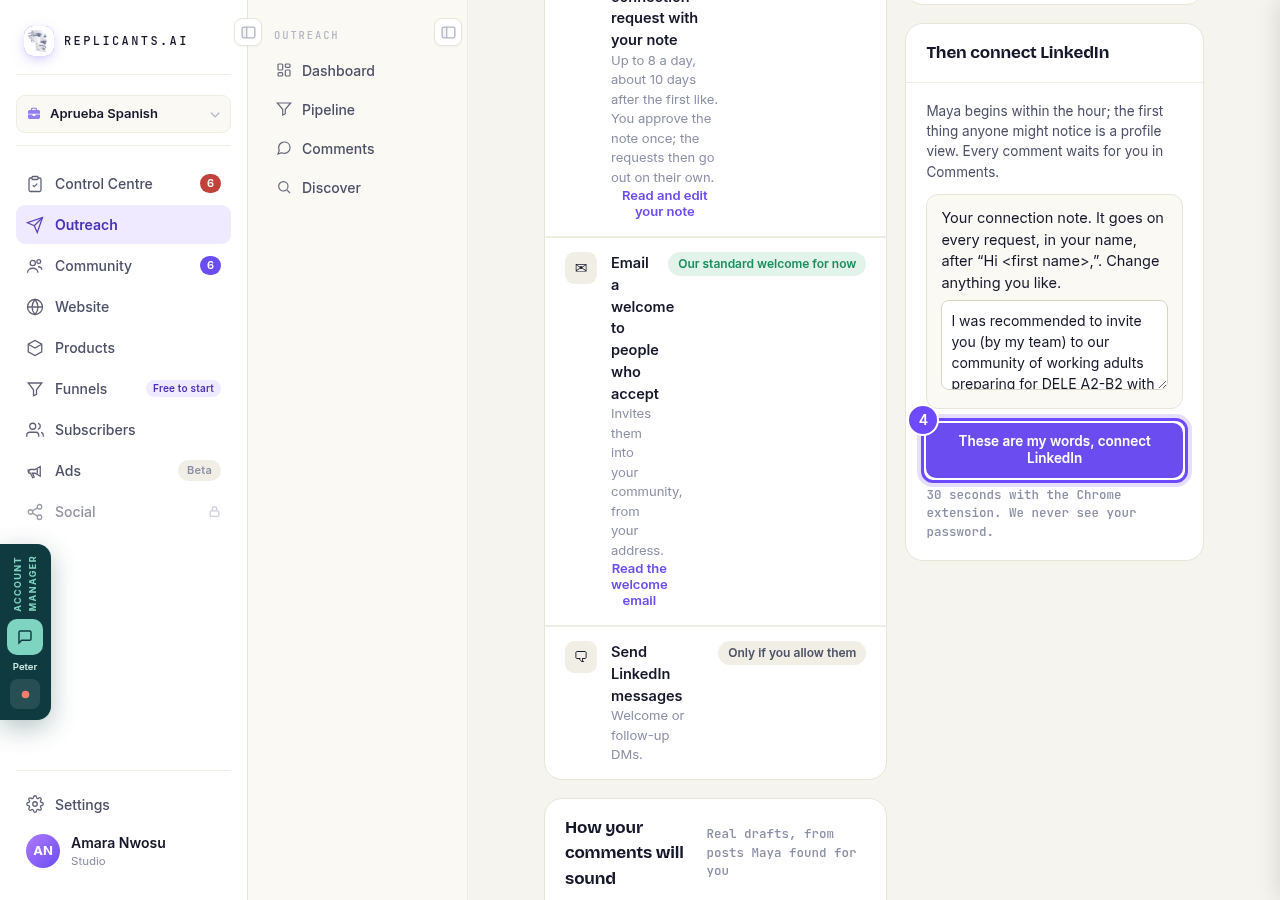1280x900 pixels.
Task: Open the Settings gear icon
Action: (x=35, y=805)
